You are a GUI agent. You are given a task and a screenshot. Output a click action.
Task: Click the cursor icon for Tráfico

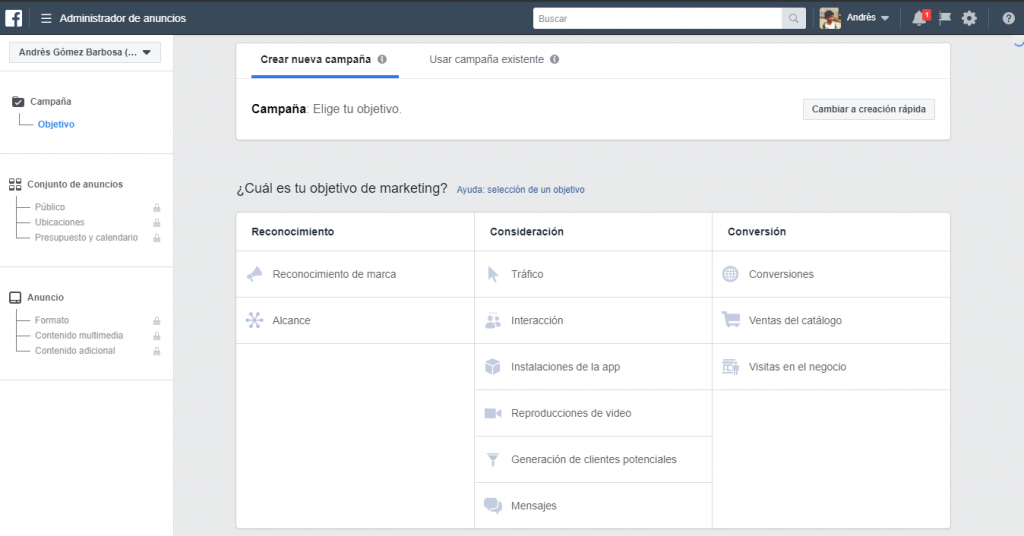(x=493, y=274)
